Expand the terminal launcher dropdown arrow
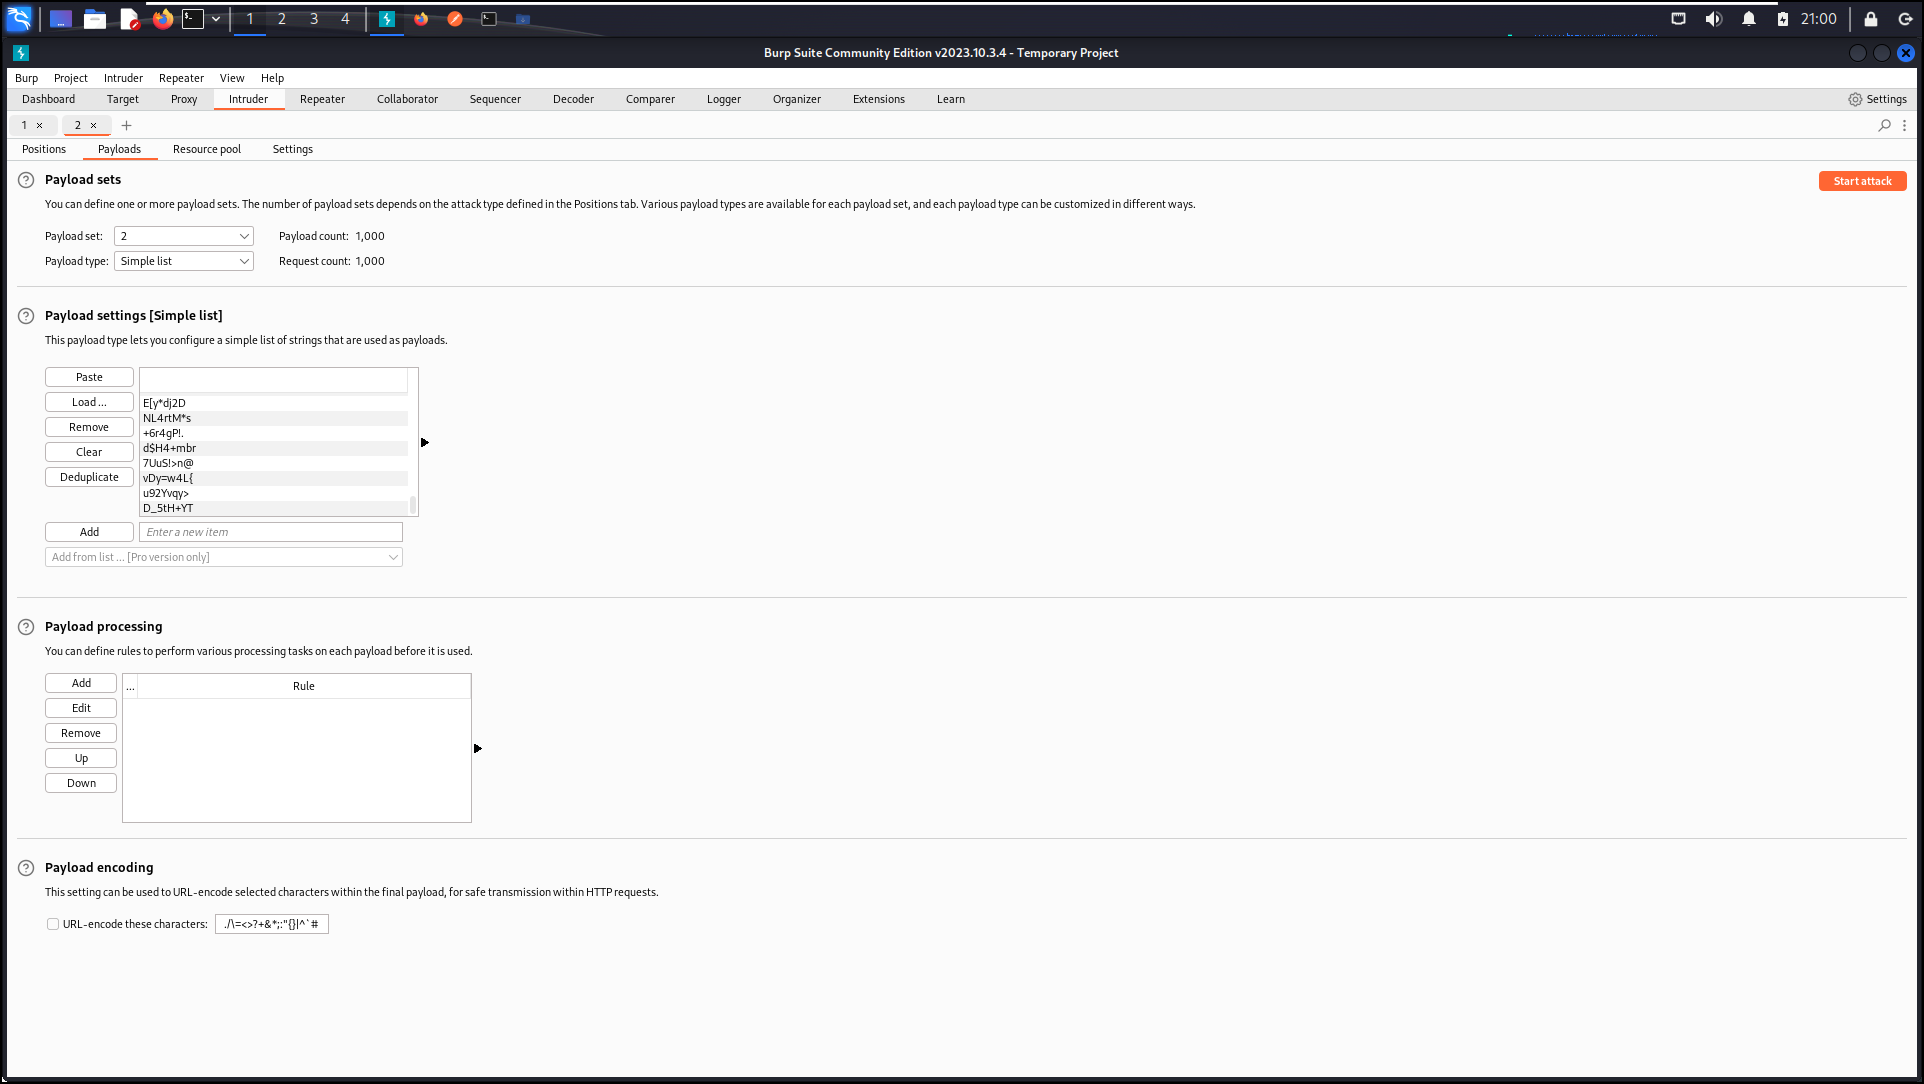This screenshot has height=1084, width=1924. [x=216, y=19]
